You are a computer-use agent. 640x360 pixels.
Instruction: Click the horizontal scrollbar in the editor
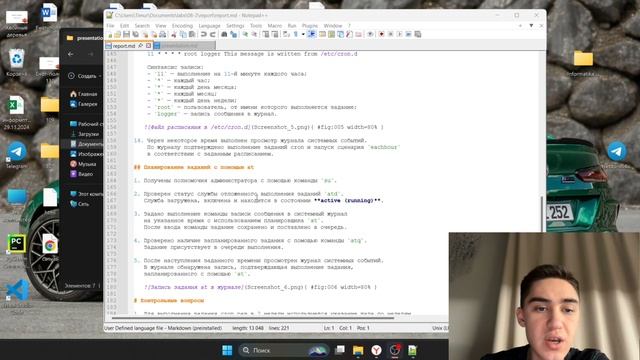[253, 318]
